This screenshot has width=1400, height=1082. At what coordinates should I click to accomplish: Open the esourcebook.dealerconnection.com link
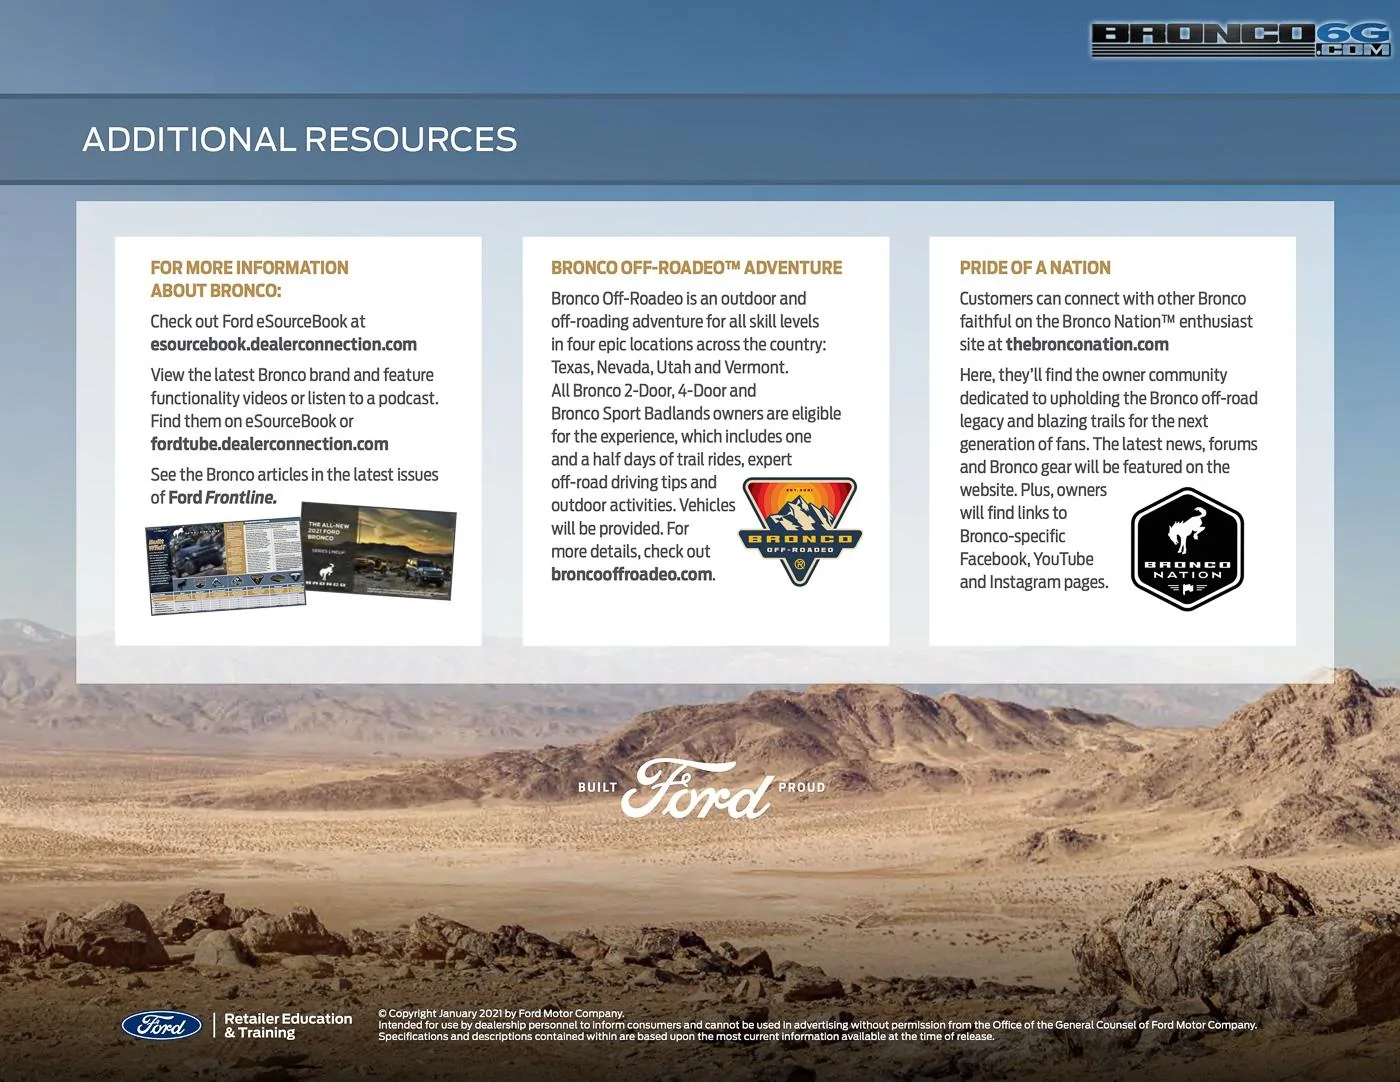283,344
